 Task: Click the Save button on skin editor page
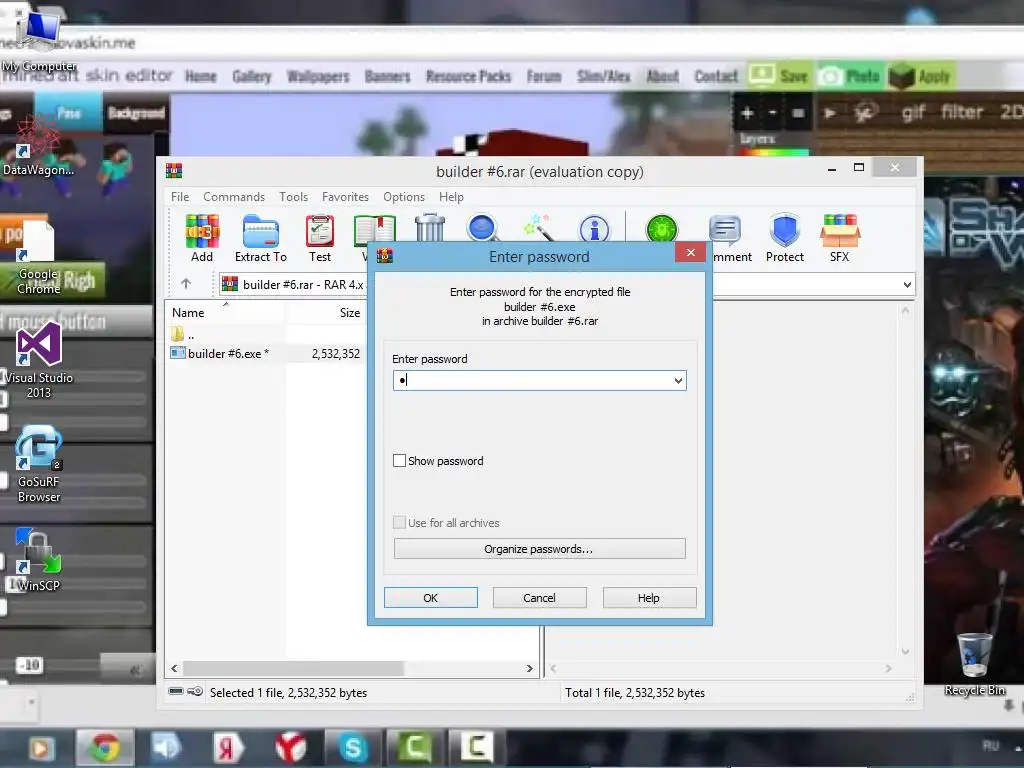point(779,76)
